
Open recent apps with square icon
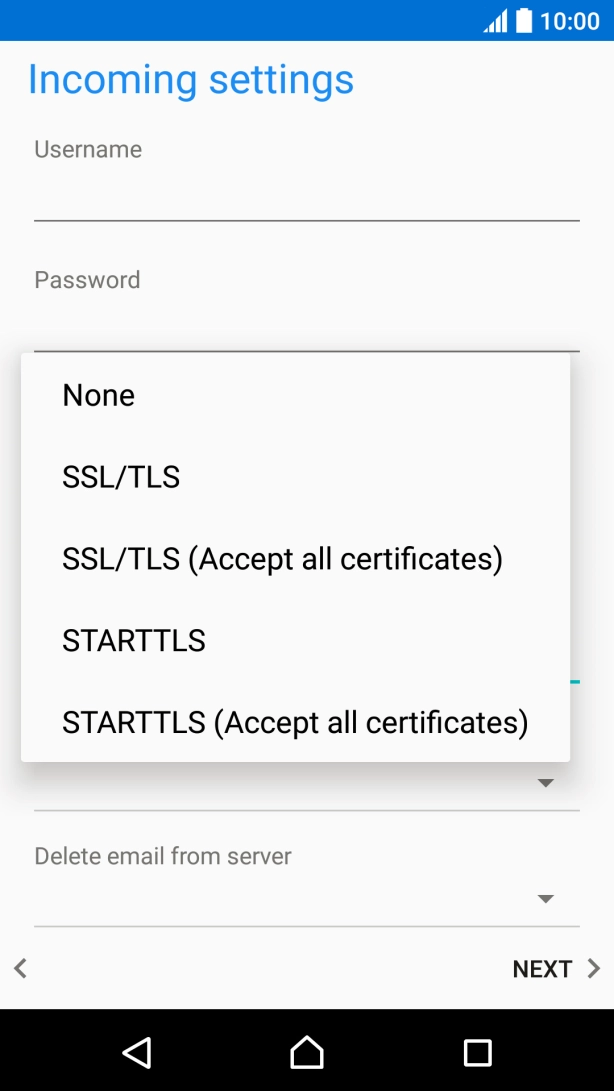point(478,1051)
